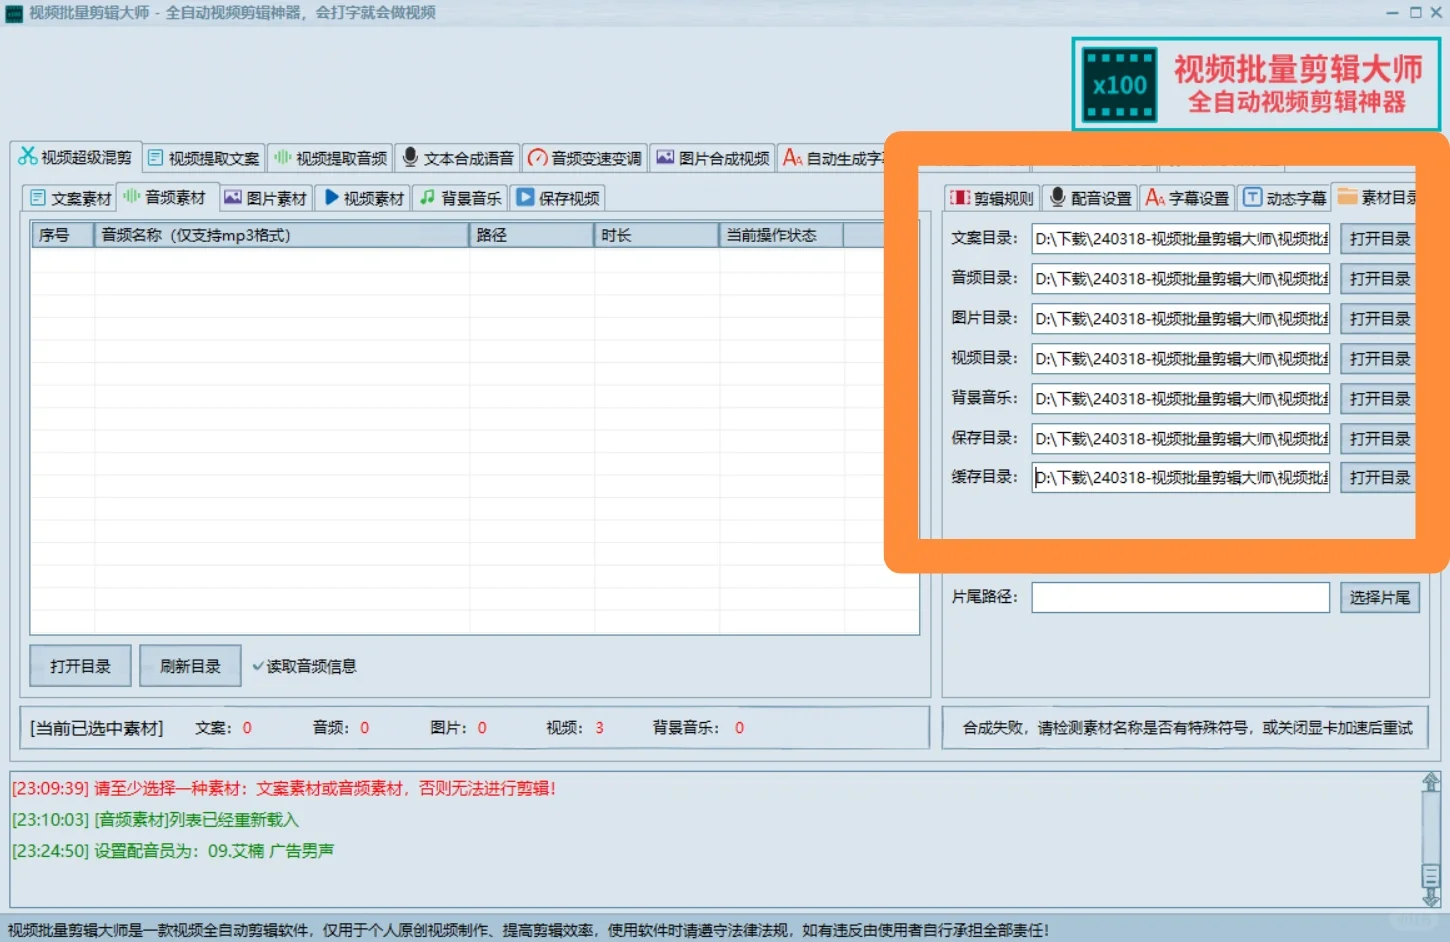
Task: Select the 配音设置 microphone icon
Action: (x=1057, y=197)
